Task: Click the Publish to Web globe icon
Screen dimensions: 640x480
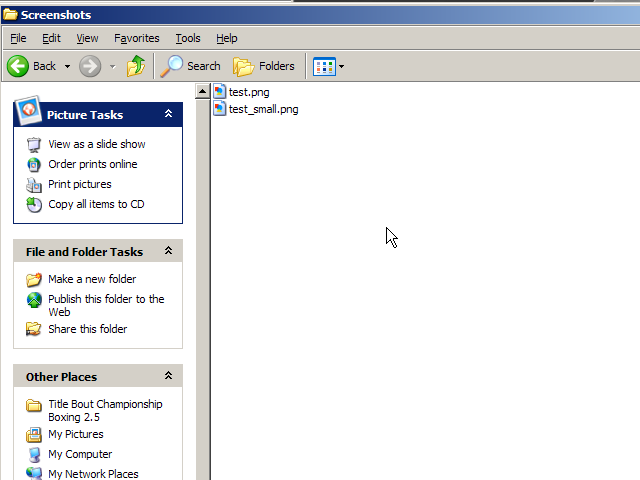Action: [x=34, y=300]
